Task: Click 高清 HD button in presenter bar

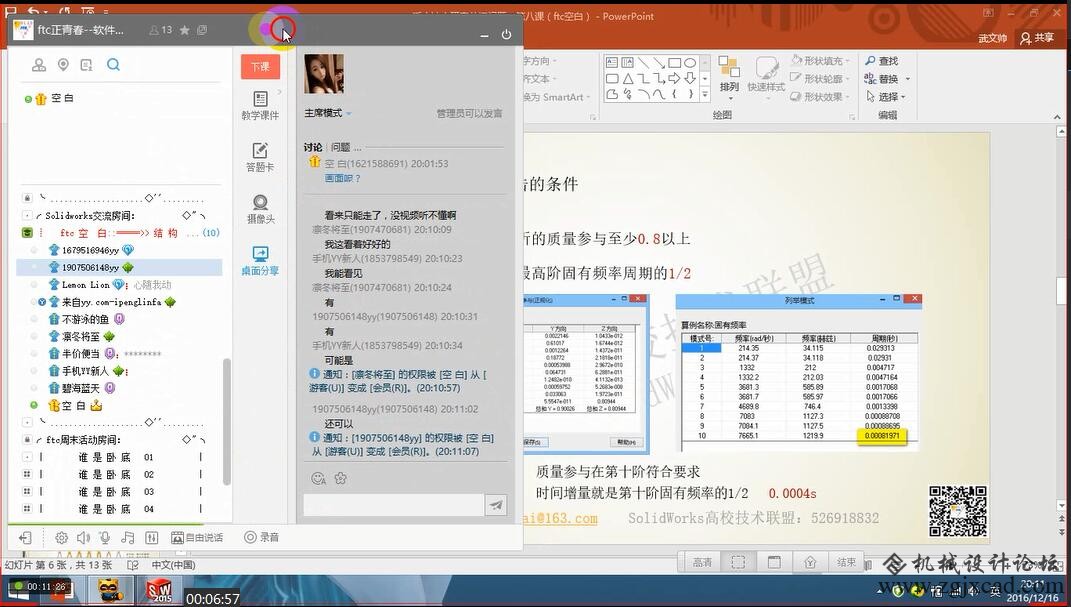Action: click(702, 562)
